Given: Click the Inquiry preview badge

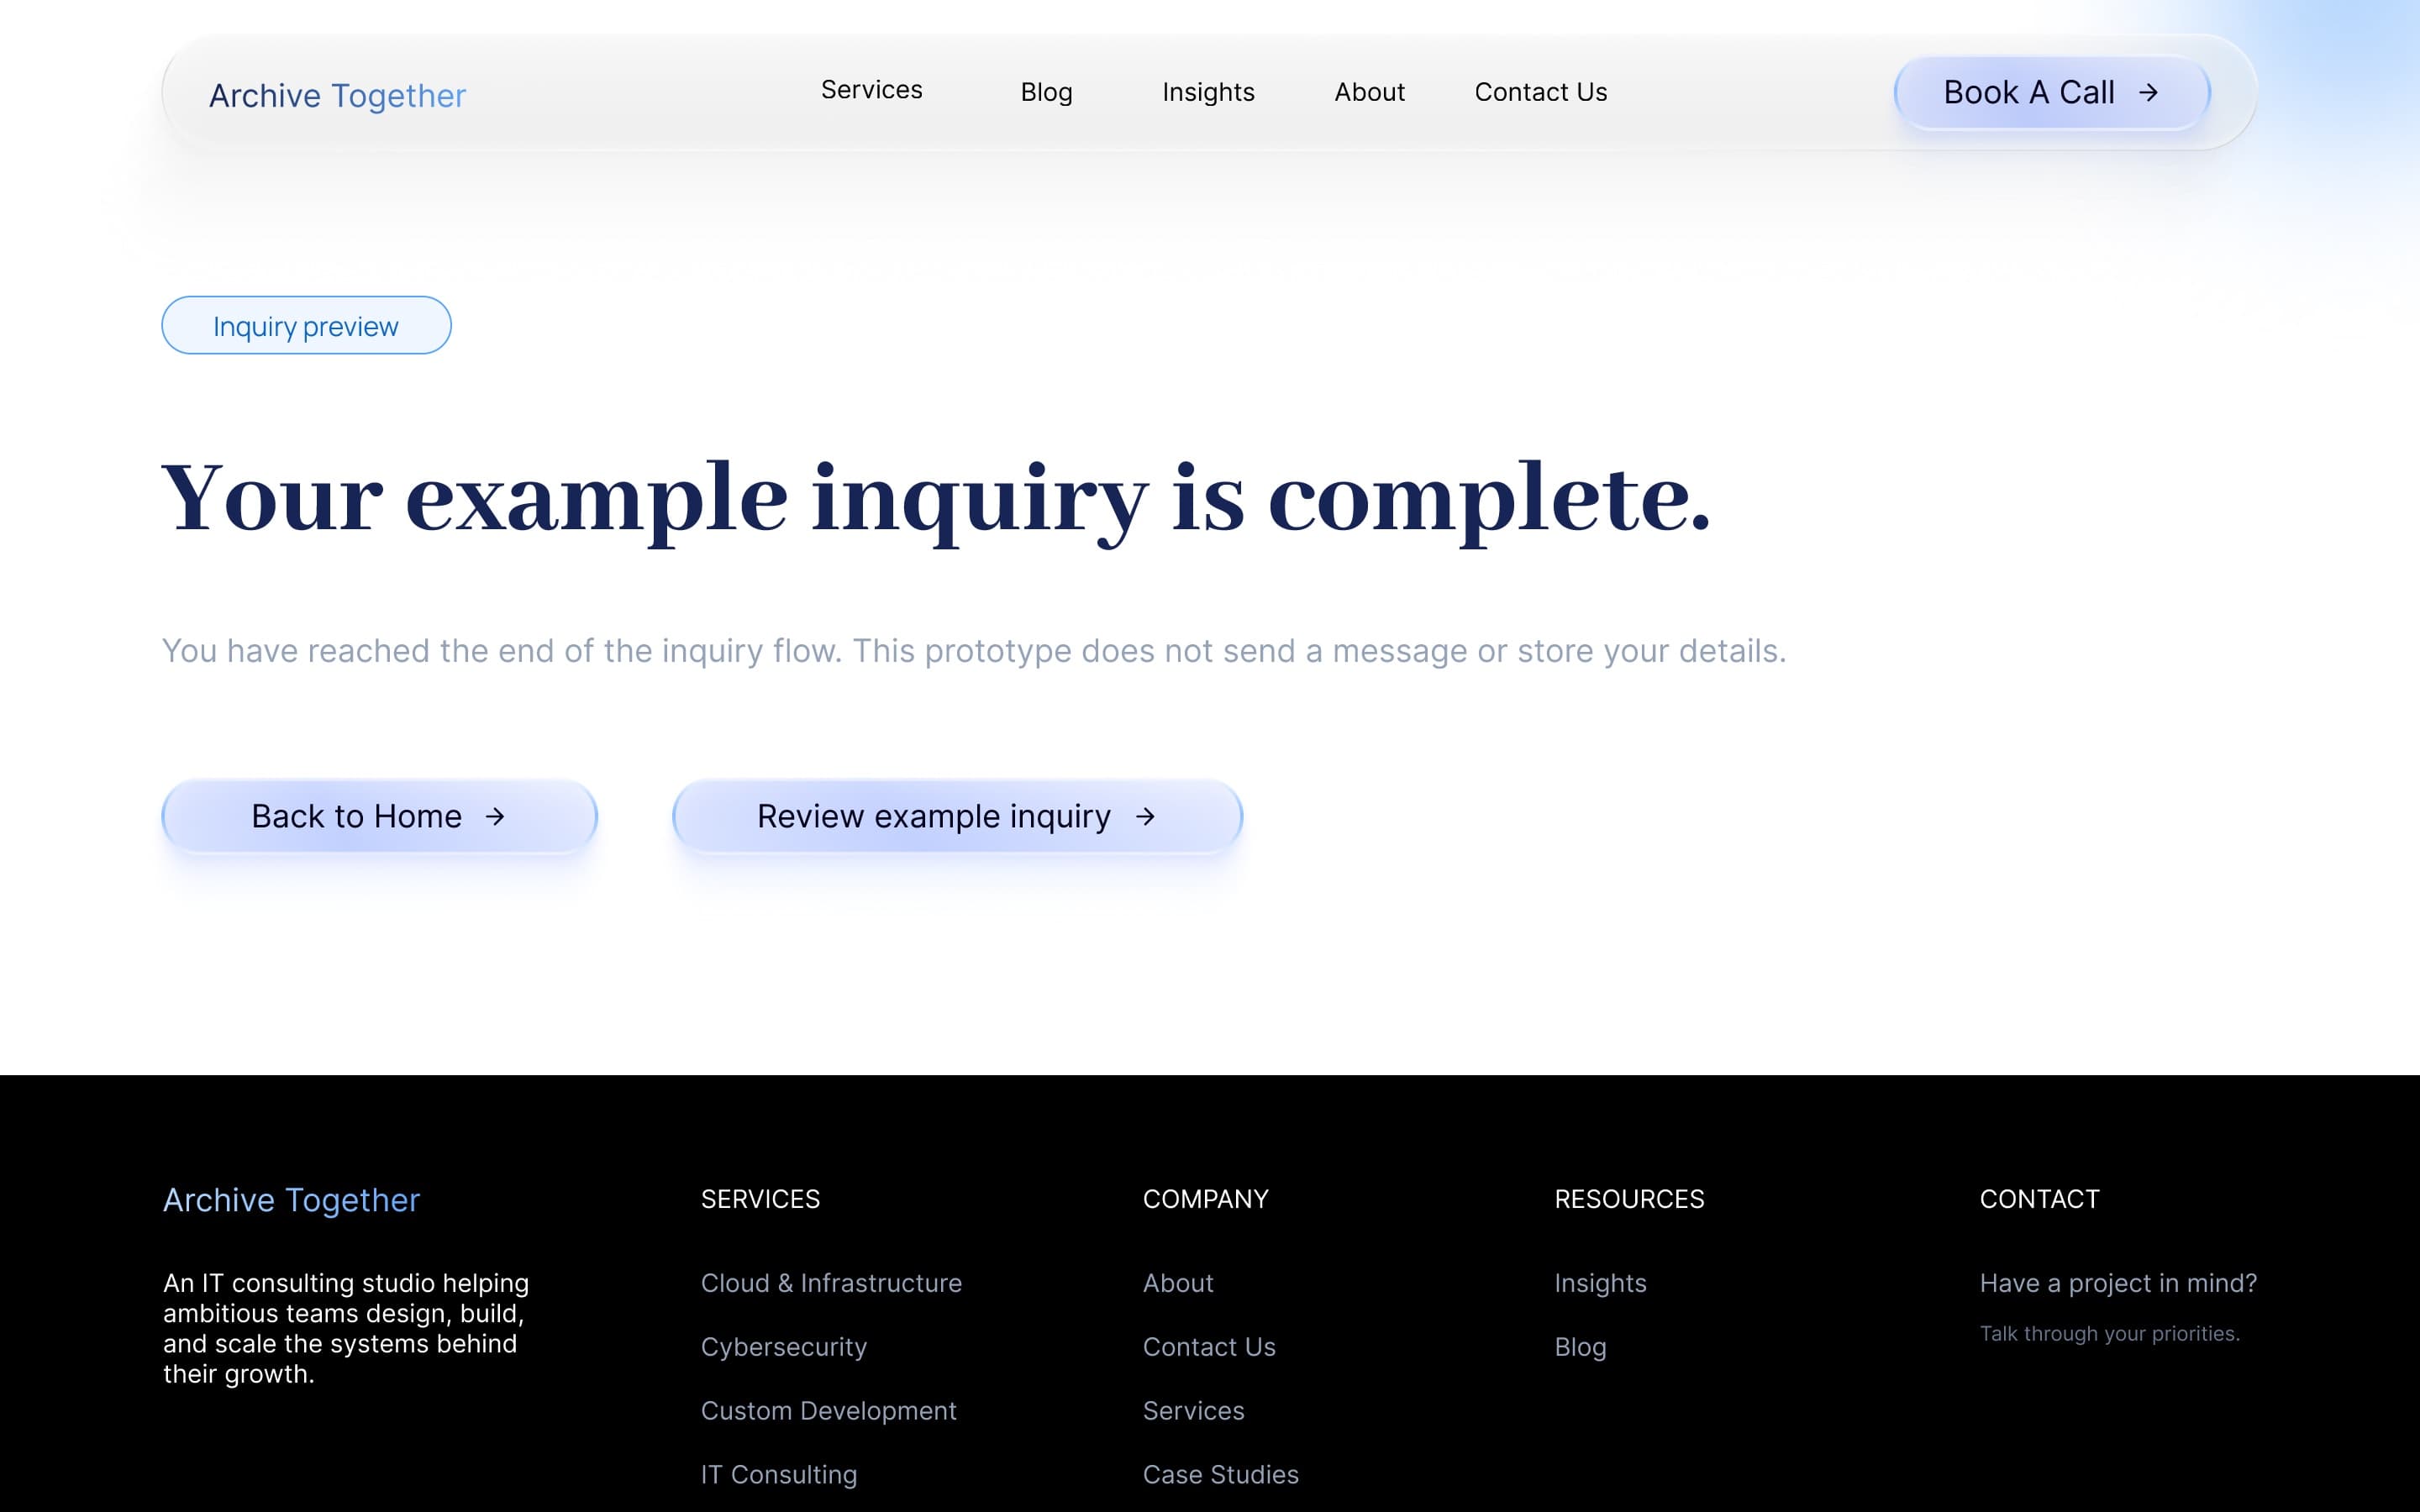Looking at the screenshot, I should click(x=306, y=325).
